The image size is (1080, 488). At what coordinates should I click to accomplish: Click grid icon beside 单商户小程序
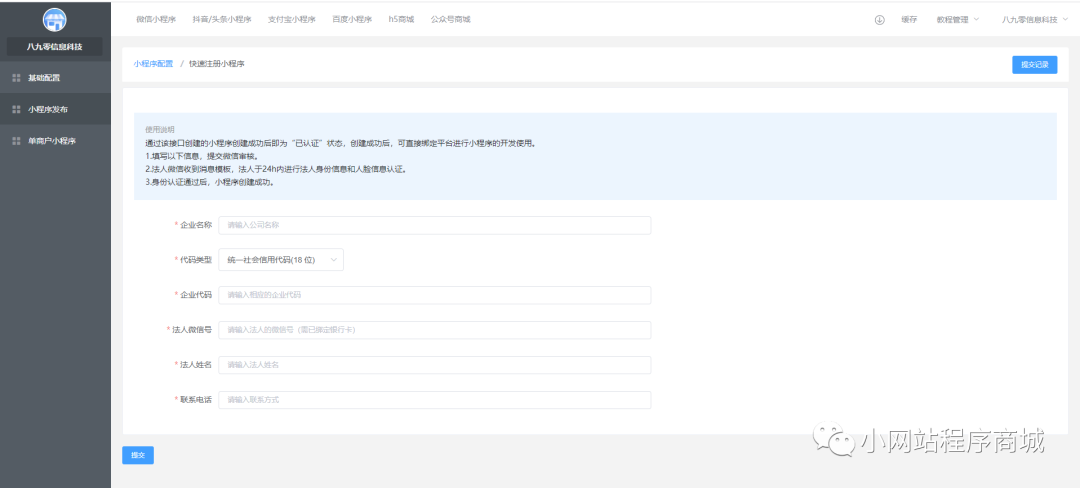click(x=17, y=140)
